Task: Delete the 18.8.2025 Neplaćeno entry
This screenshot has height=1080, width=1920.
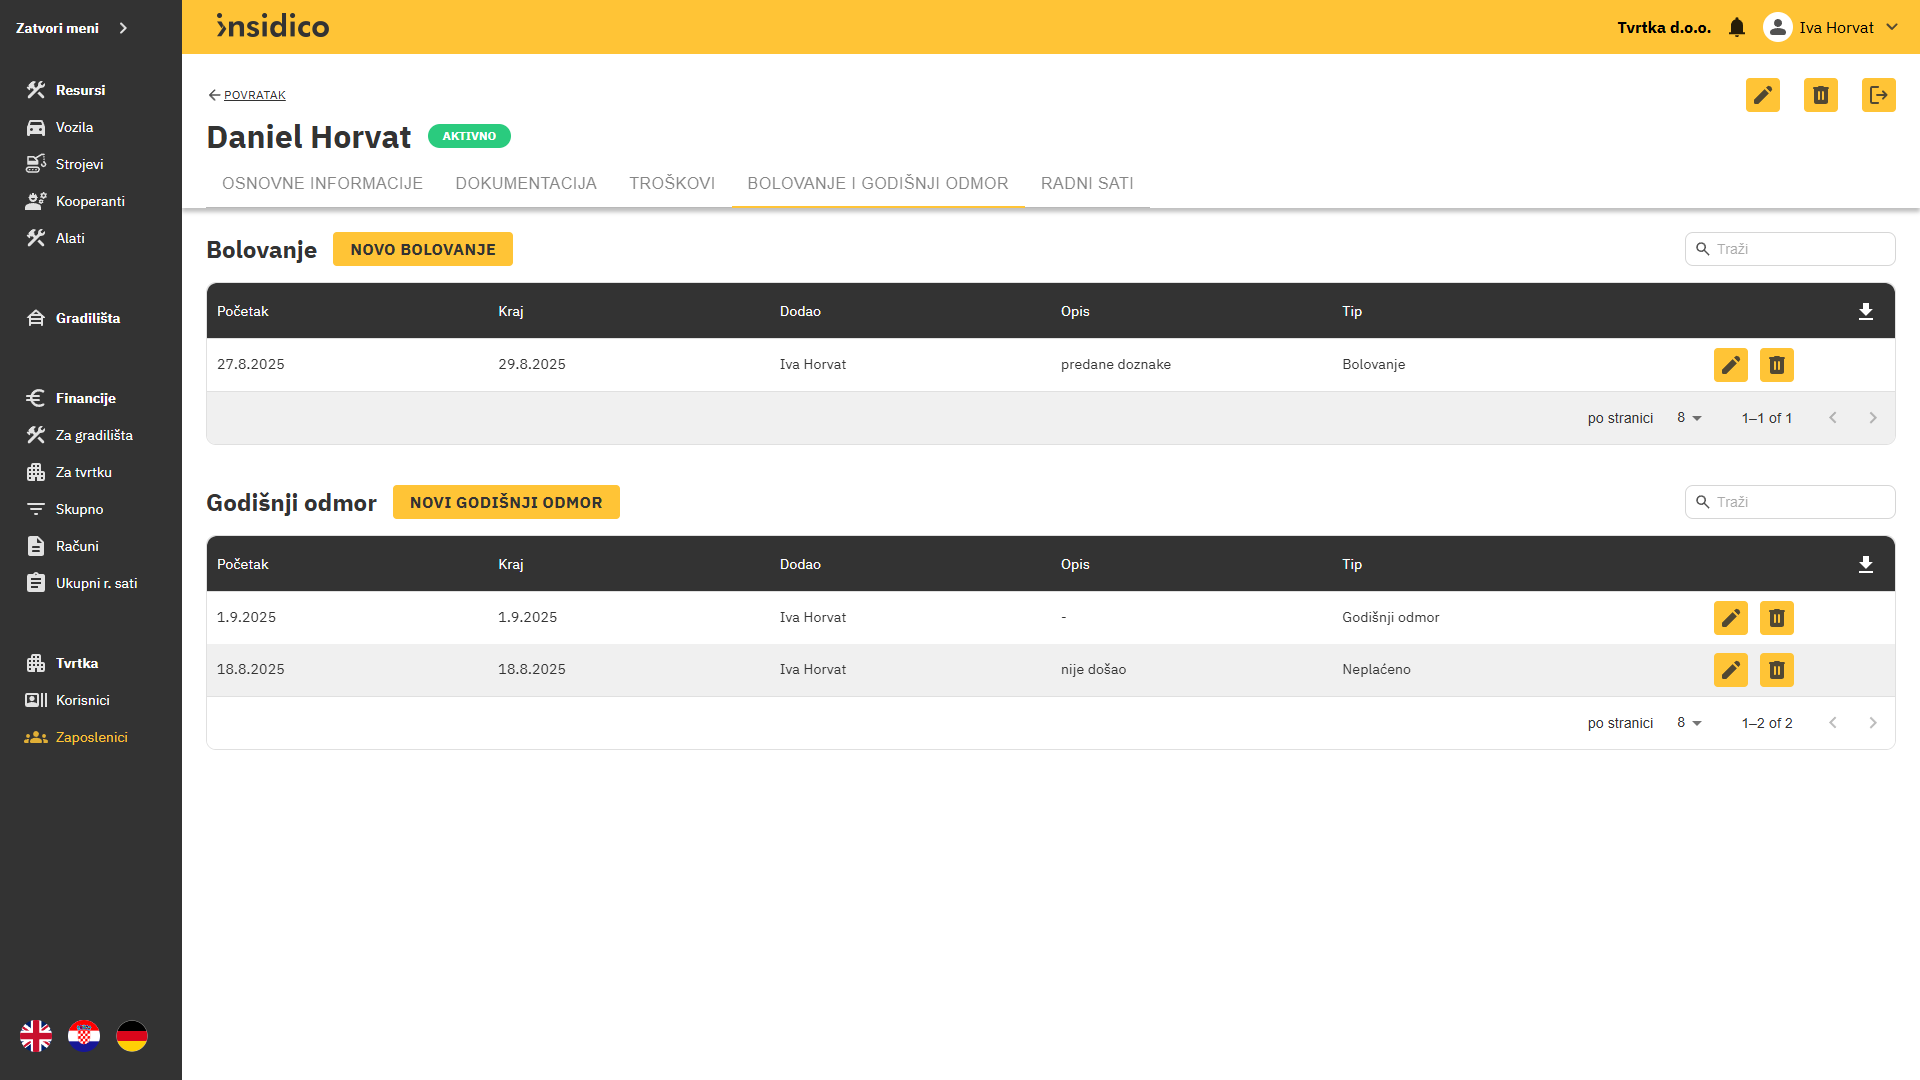Action: click(x=1777, y=670)
